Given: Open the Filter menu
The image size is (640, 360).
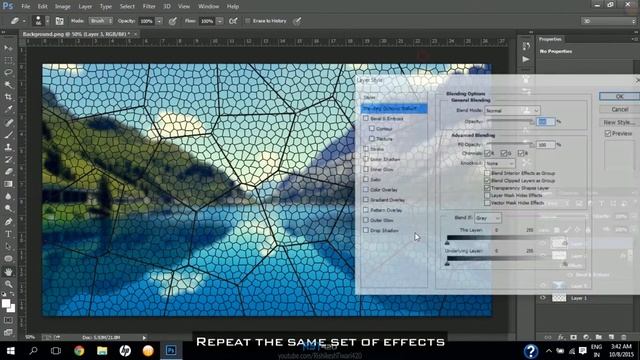Looking at the screenshot, I should coord(149,6).
